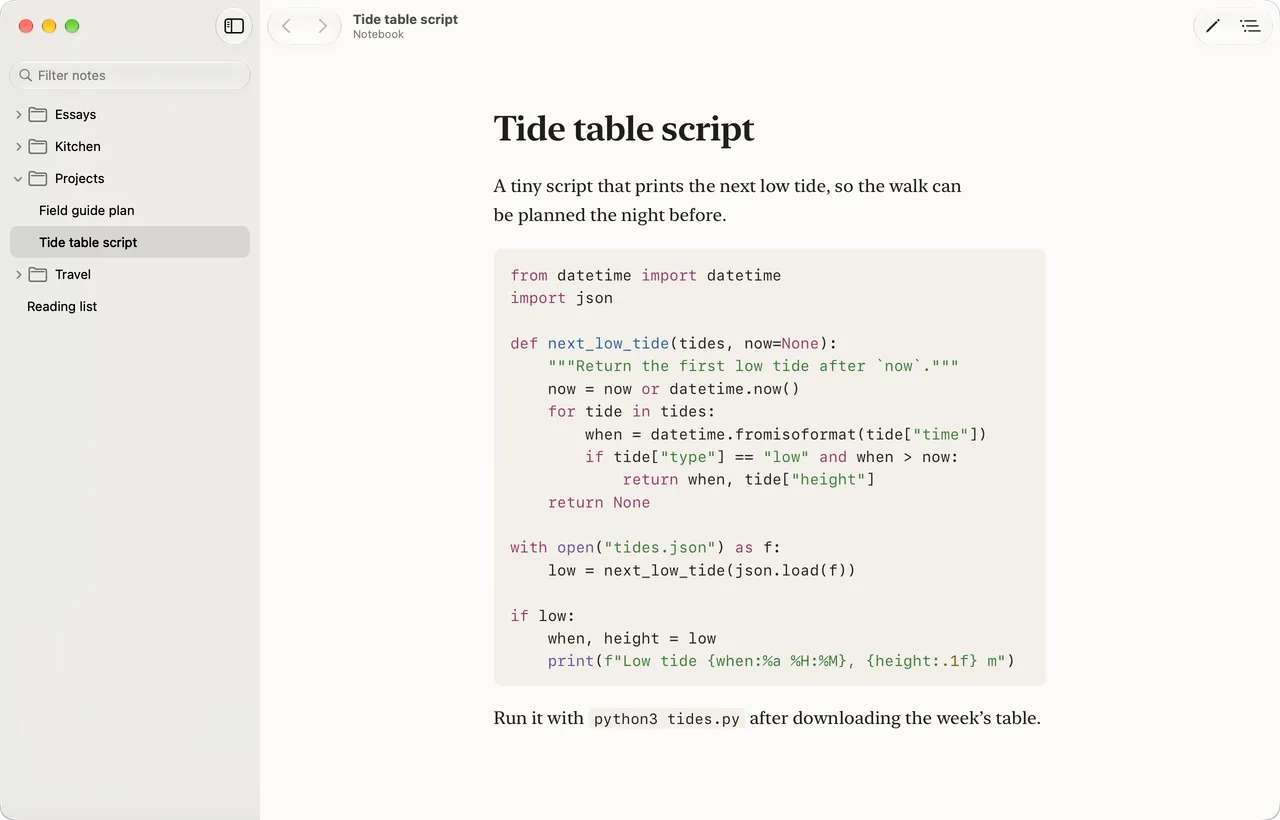Go forward with the right arrow

[x=322, y=26]
